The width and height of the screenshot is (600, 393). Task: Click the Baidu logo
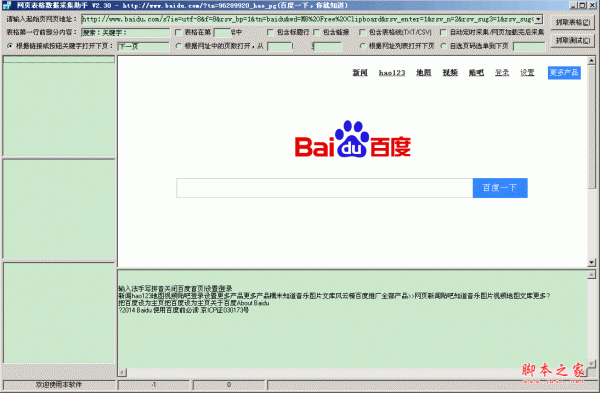tap(352, 139)
